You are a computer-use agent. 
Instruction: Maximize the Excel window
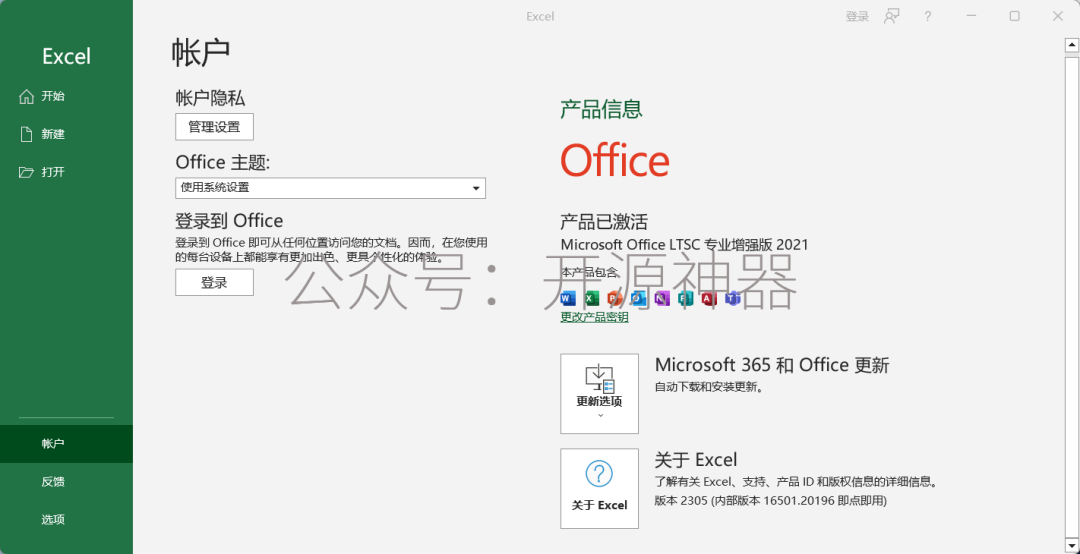pos(1015,17)
